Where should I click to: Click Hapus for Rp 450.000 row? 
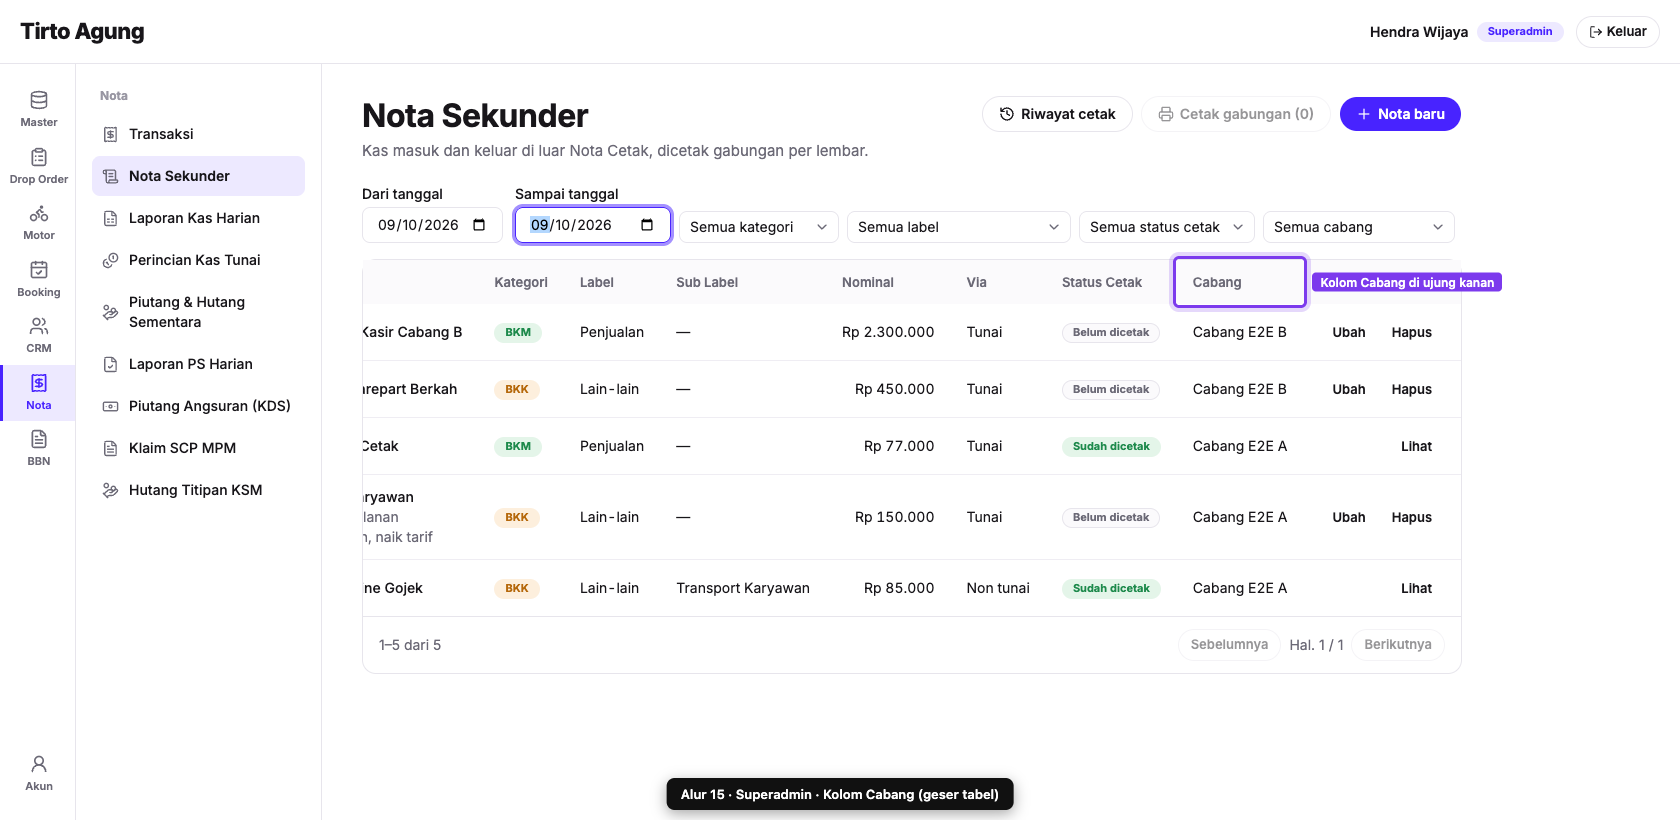[x=1412, y=389]
